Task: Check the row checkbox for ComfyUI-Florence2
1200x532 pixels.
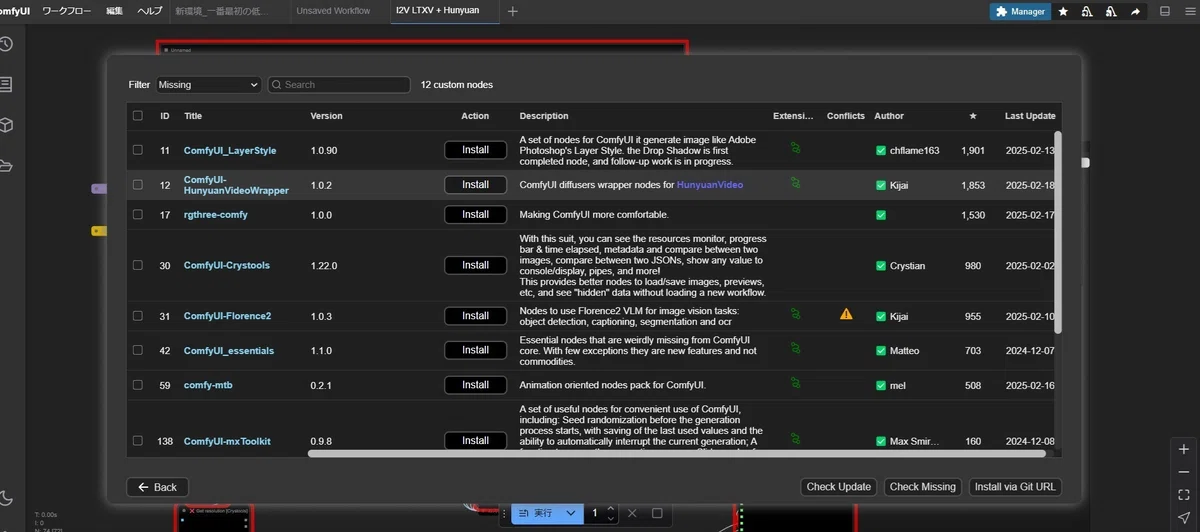Action: pyautogui.click(x=138, y=316)
